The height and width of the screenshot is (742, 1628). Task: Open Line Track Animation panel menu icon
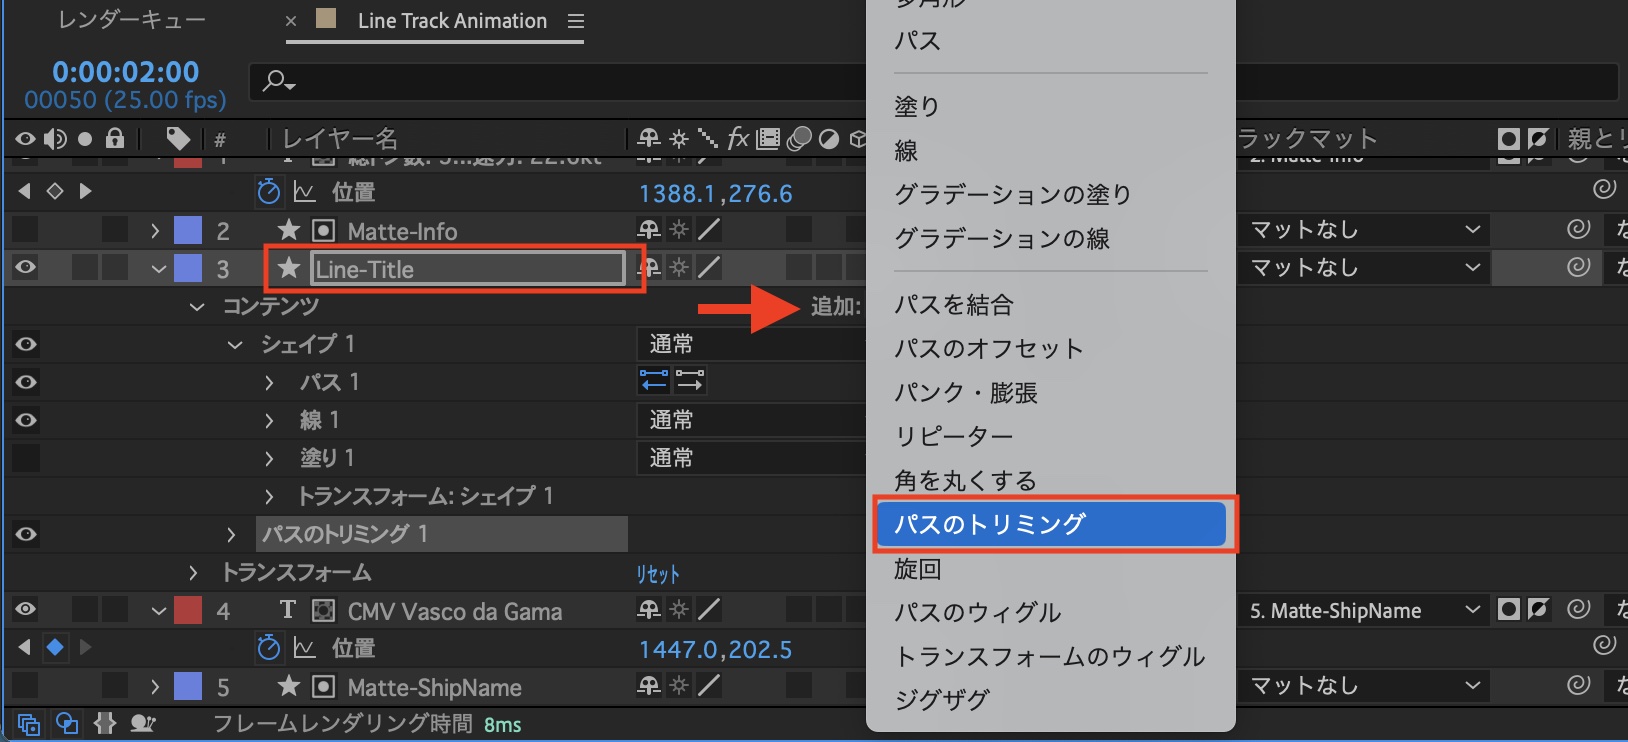(575, 21)
